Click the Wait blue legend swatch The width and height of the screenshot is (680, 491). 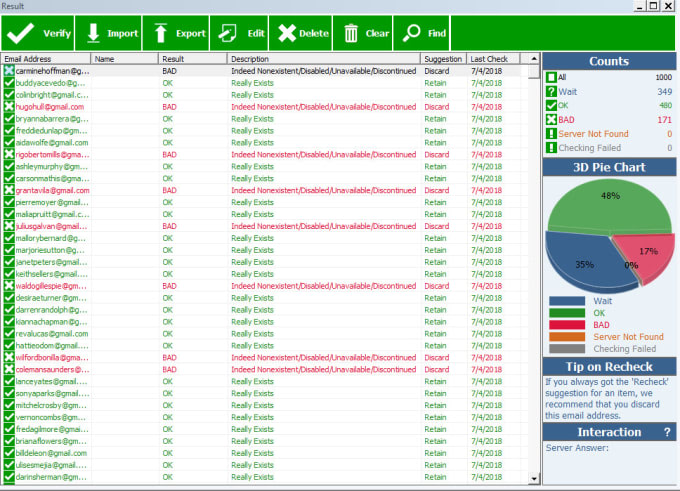tap(567, 301)
